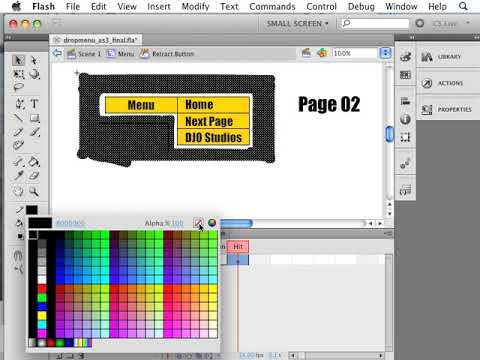Open the SMALL SCREEN workspace dropdown
The image size is (480, 360).
[x=297, y=24]
